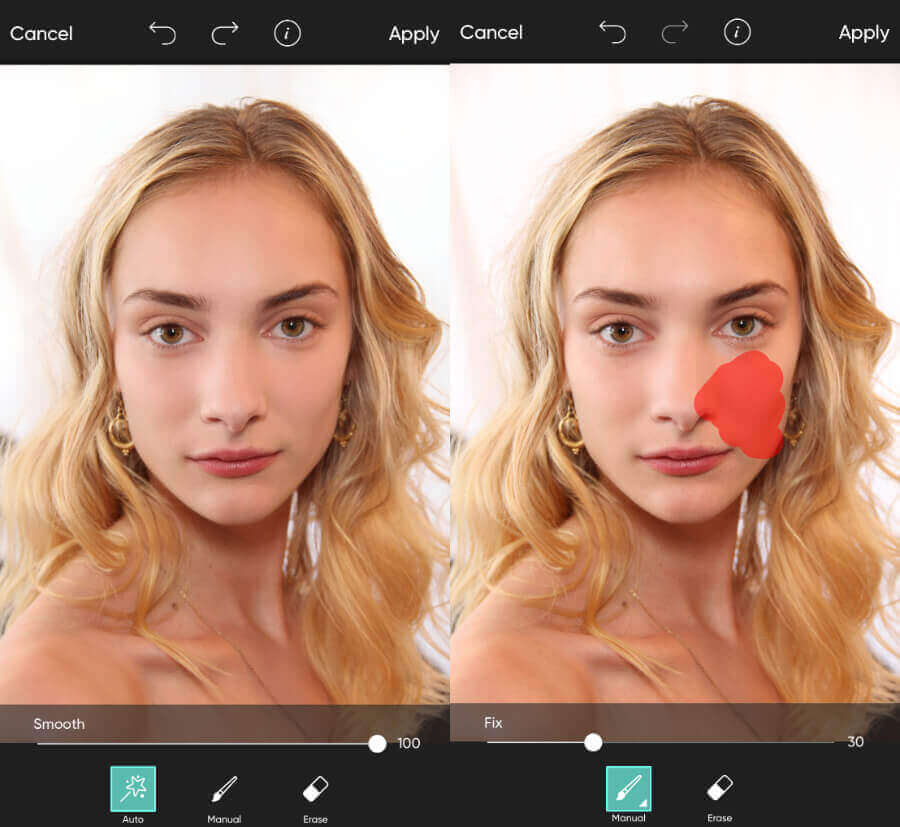Click the Undo arrow in the Smooth panel
Screen dimensions: 900x827
pos(163,32)
